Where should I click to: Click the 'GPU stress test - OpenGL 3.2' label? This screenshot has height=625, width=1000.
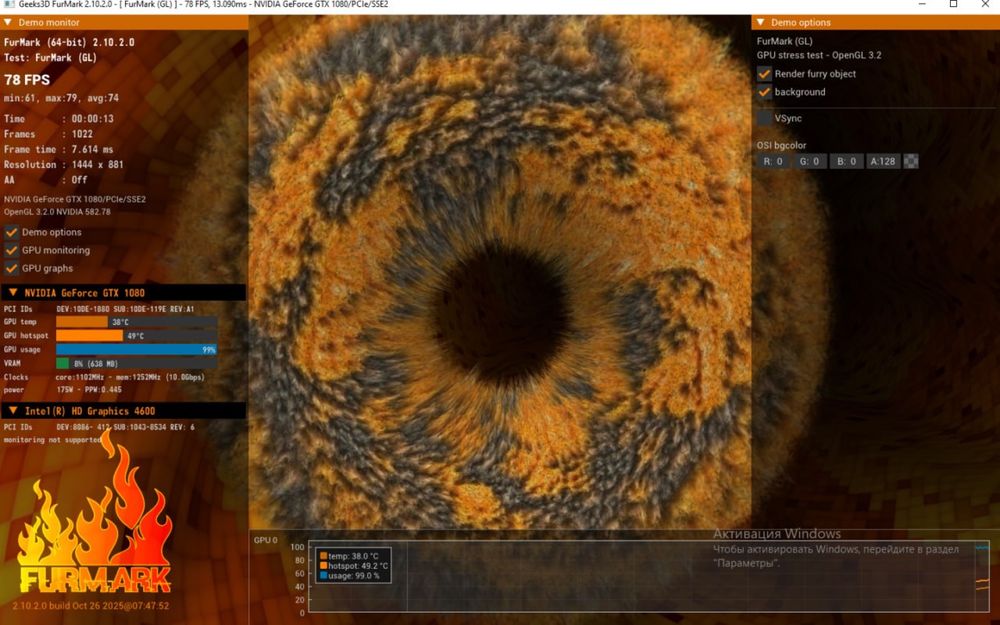819,55
